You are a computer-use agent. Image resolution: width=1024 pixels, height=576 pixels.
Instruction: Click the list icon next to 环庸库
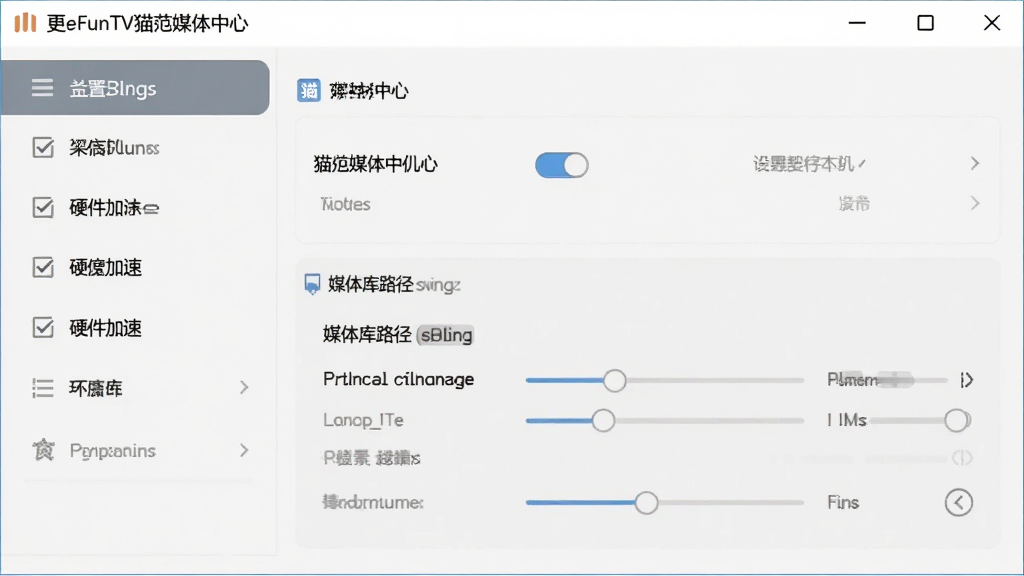43,388
